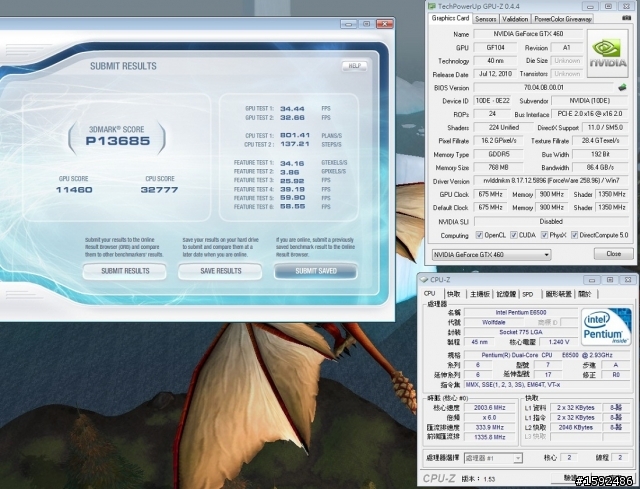640x489 pixels.
Task: Click the BIOS Version field 70.04.0B.00.01
Action: point(543,88)
